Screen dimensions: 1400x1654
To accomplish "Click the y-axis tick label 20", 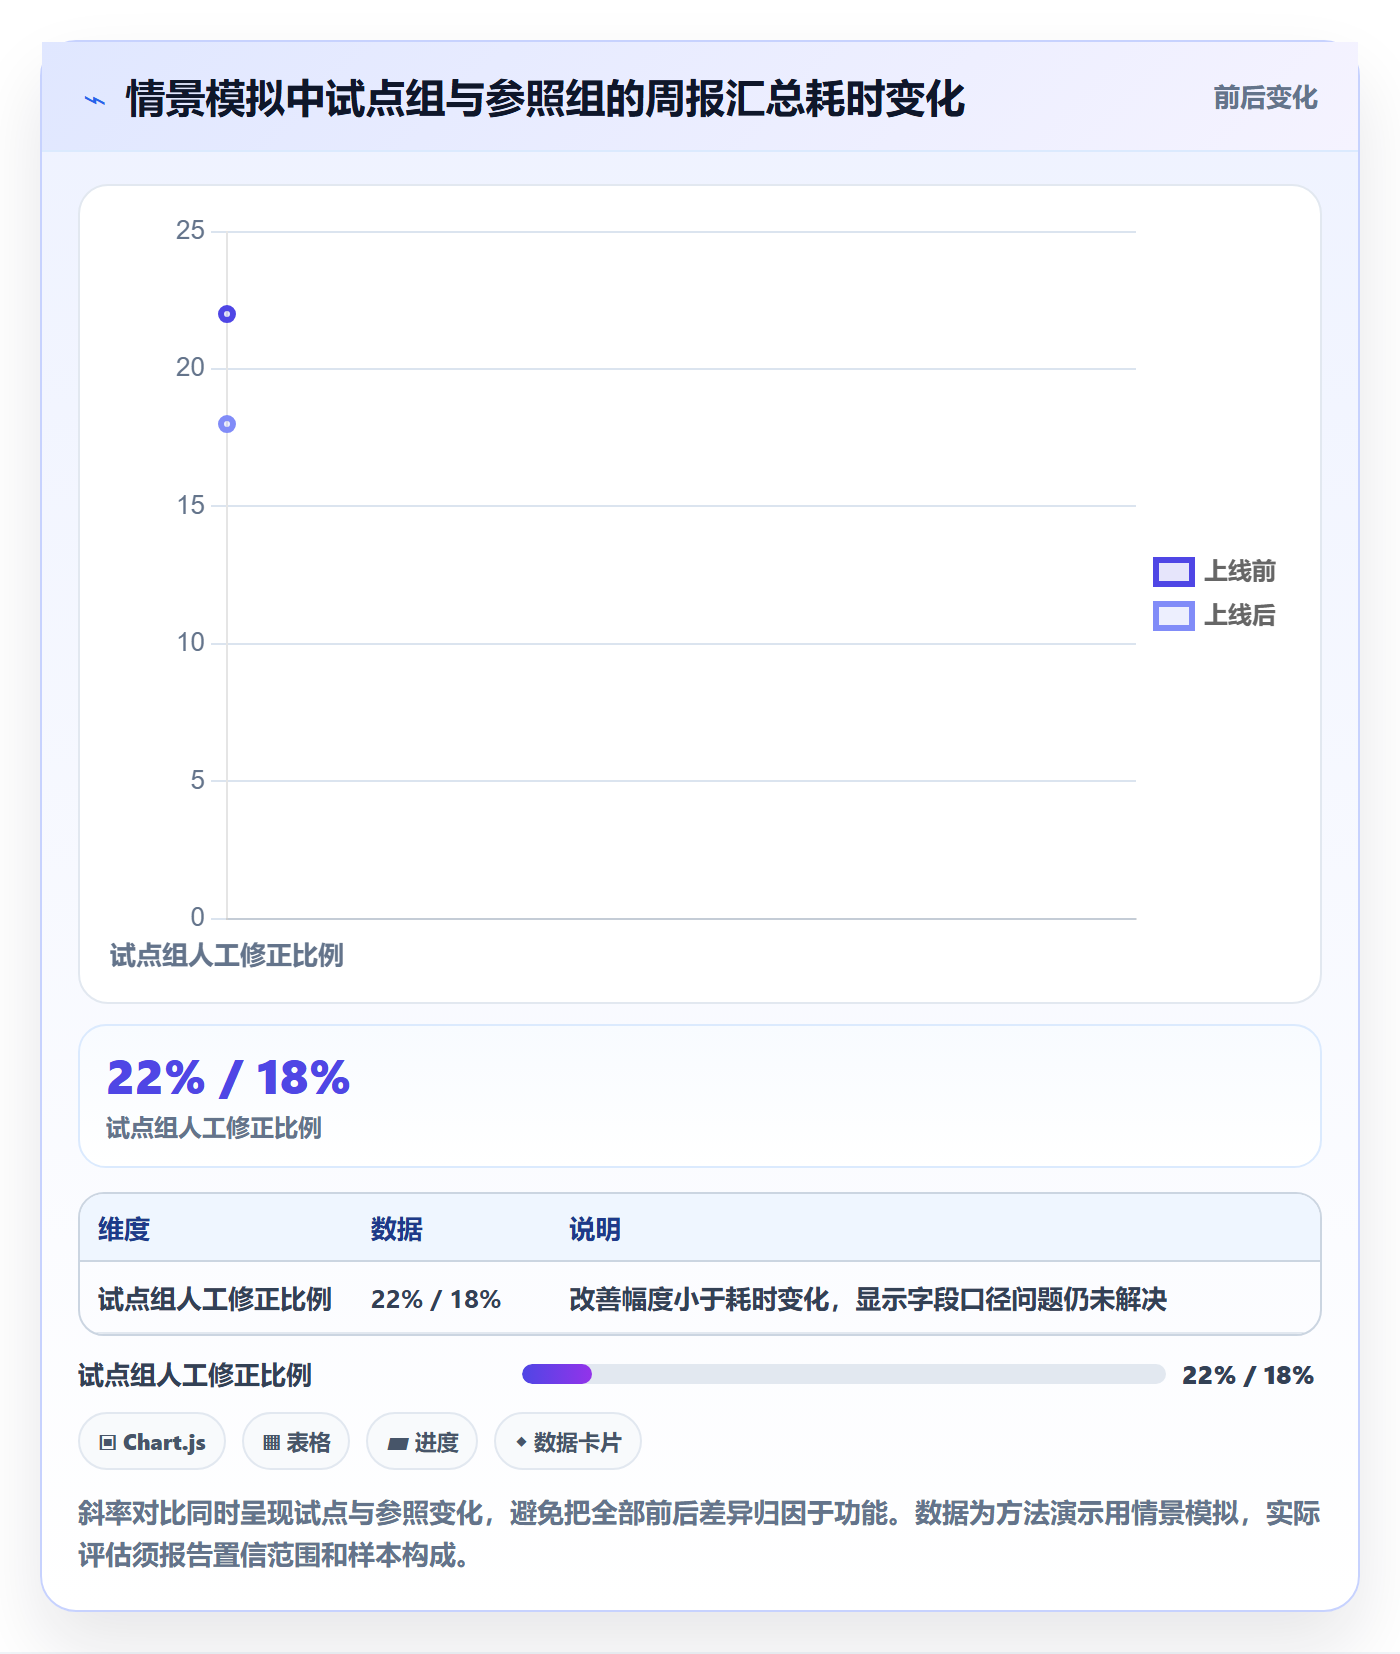I will tap(190, 368).
